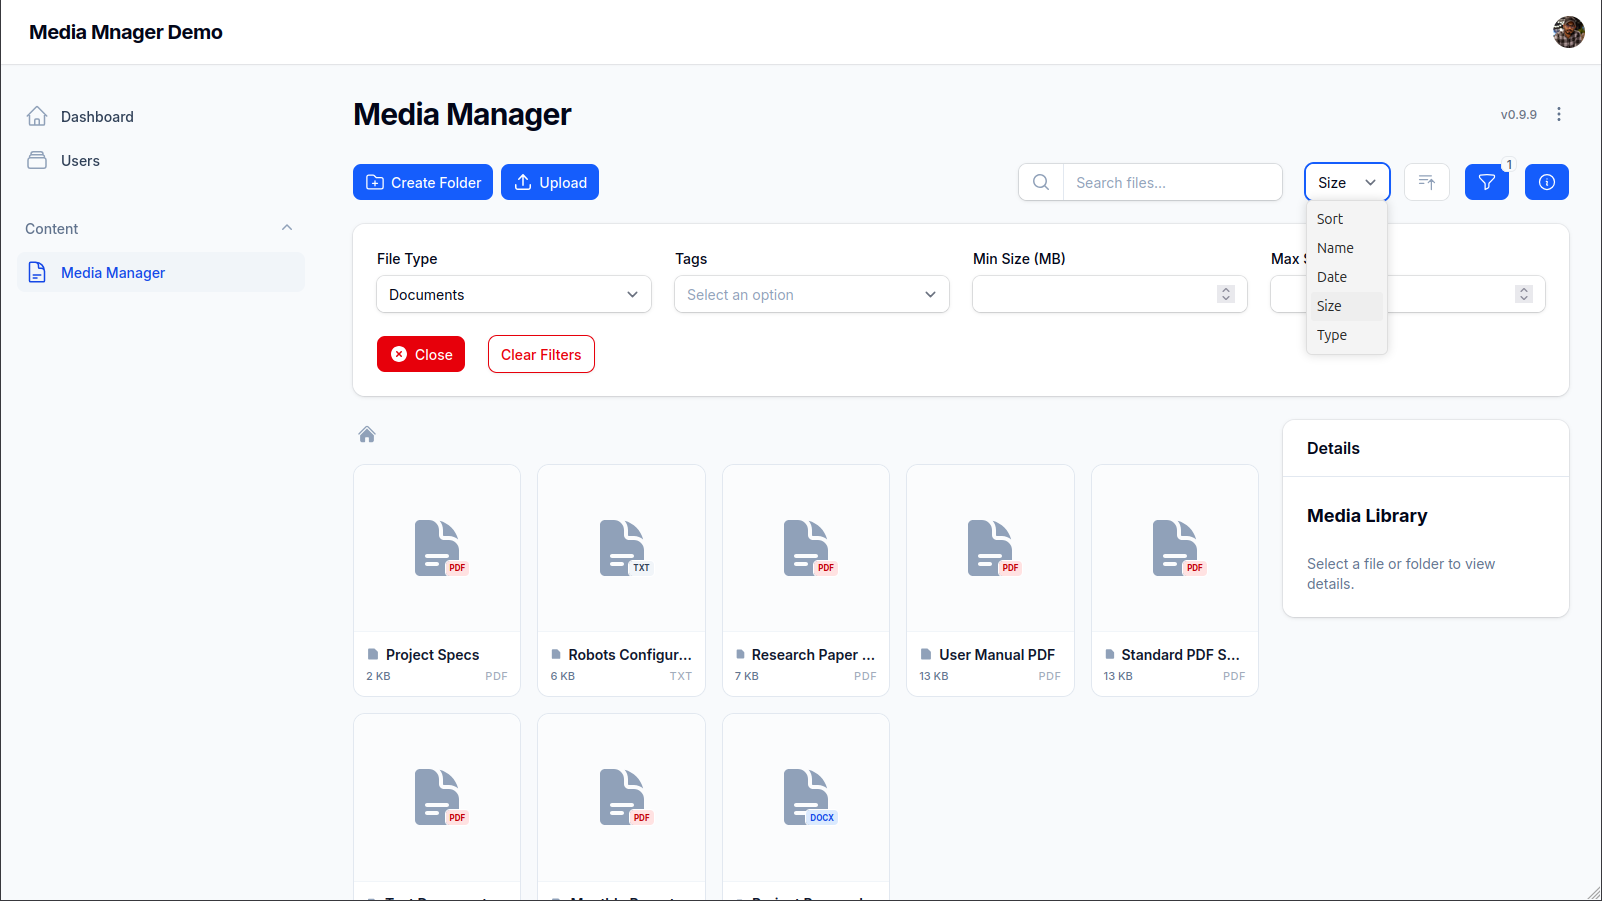Viewport: 1602px width, 901px height.
Task: Click Create Folder button
Action: 422,182
